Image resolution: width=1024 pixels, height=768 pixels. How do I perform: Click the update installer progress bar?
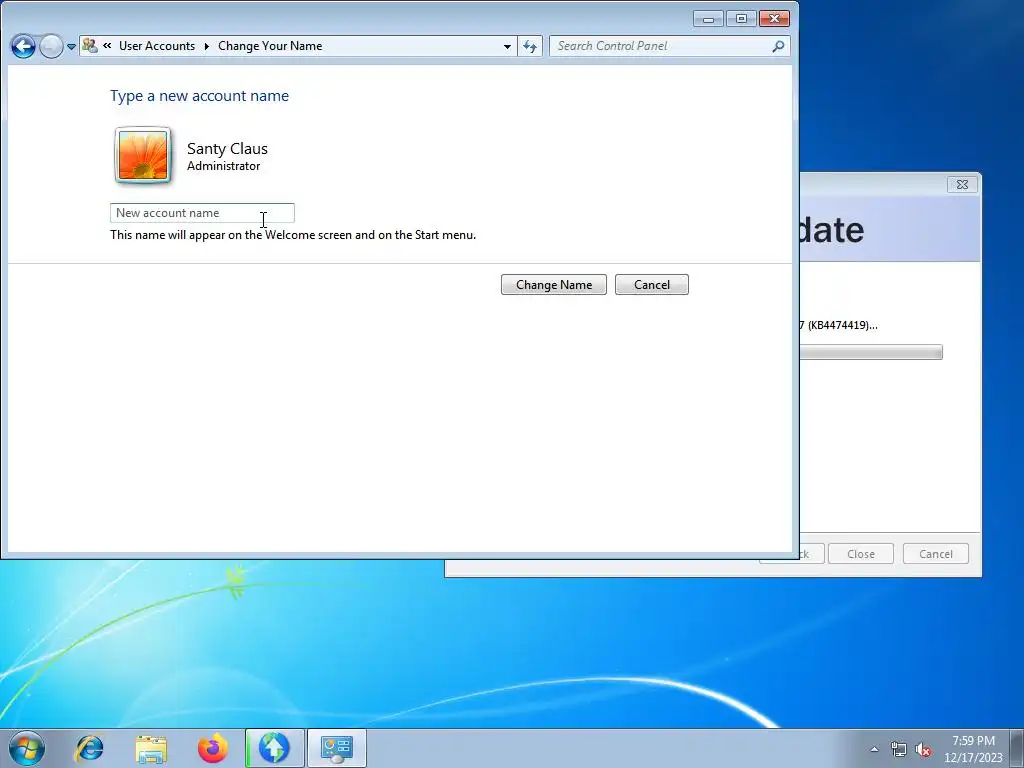click(x=871, y=353)
